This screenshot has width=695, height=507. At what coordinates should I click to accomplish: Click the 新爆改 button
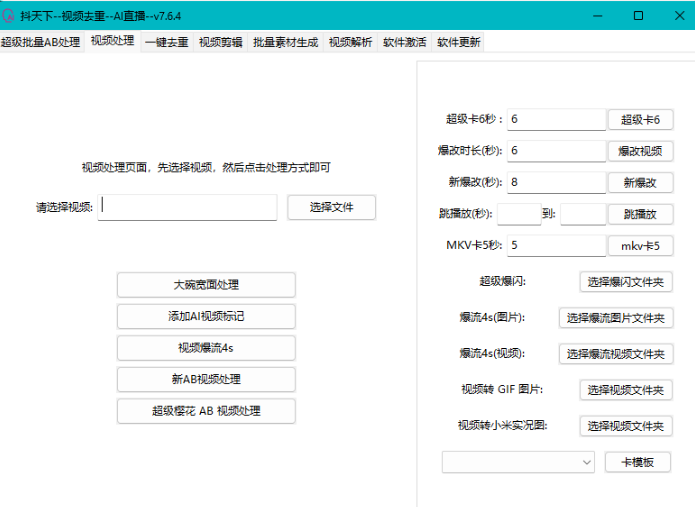tap(640, 183)
